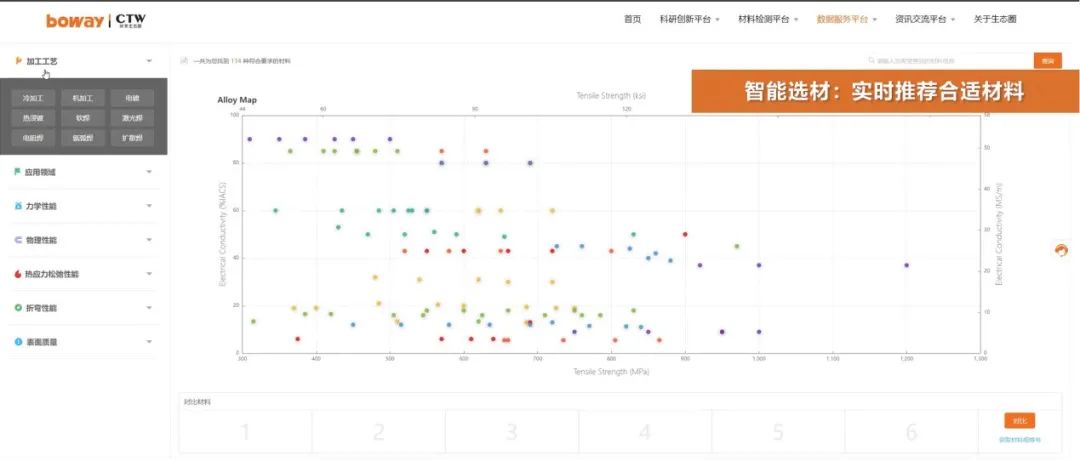Screen dimensions: 1080x461
Task: Click the 'Alloy Map' chart title
Action: coord(237,100)
